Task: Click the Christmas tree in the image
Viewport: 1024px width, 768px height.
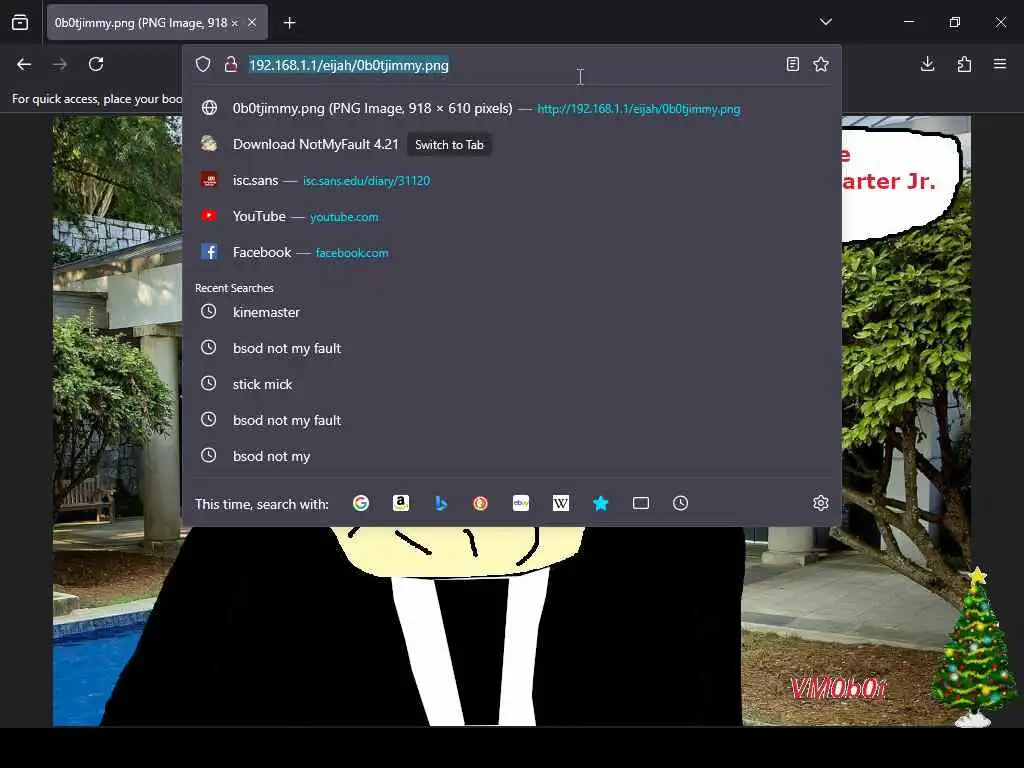Action: (x=974, y=647)
